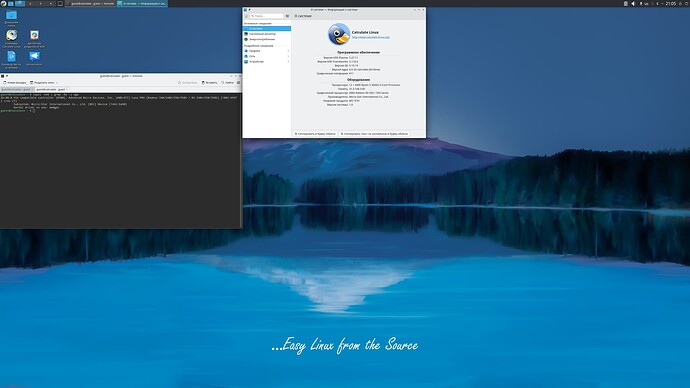Click the Calculate Linux penguin logo

(339, 34)
